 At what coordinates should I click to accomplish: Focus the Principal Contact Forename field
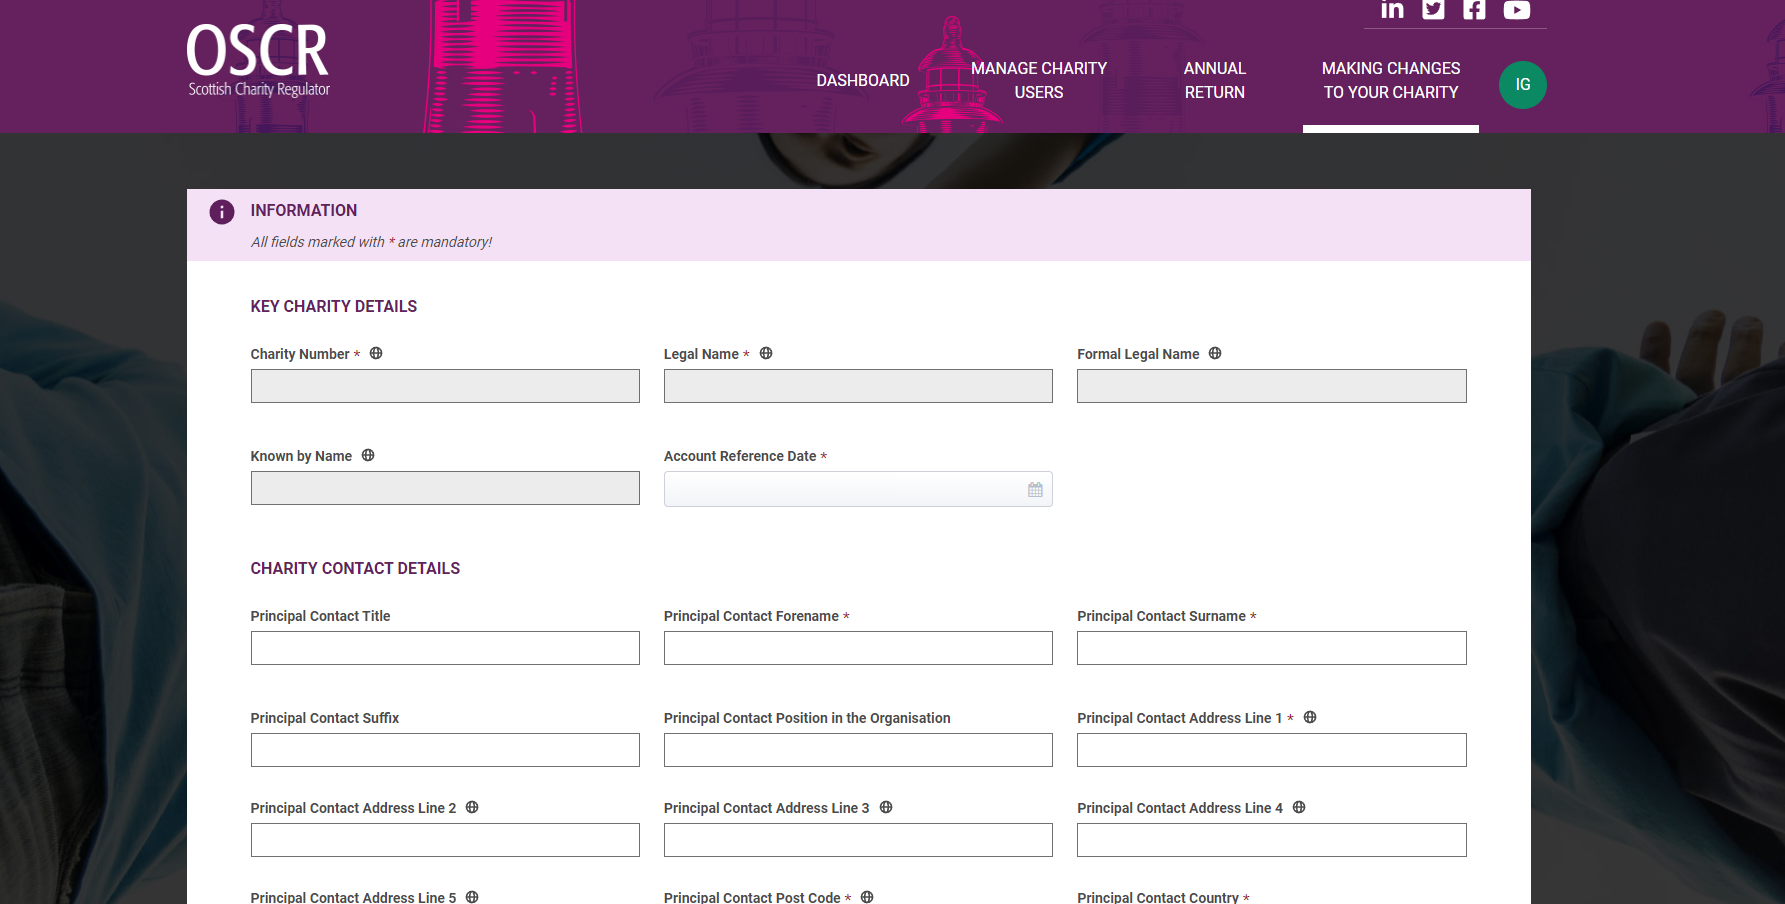click(858, 648)
